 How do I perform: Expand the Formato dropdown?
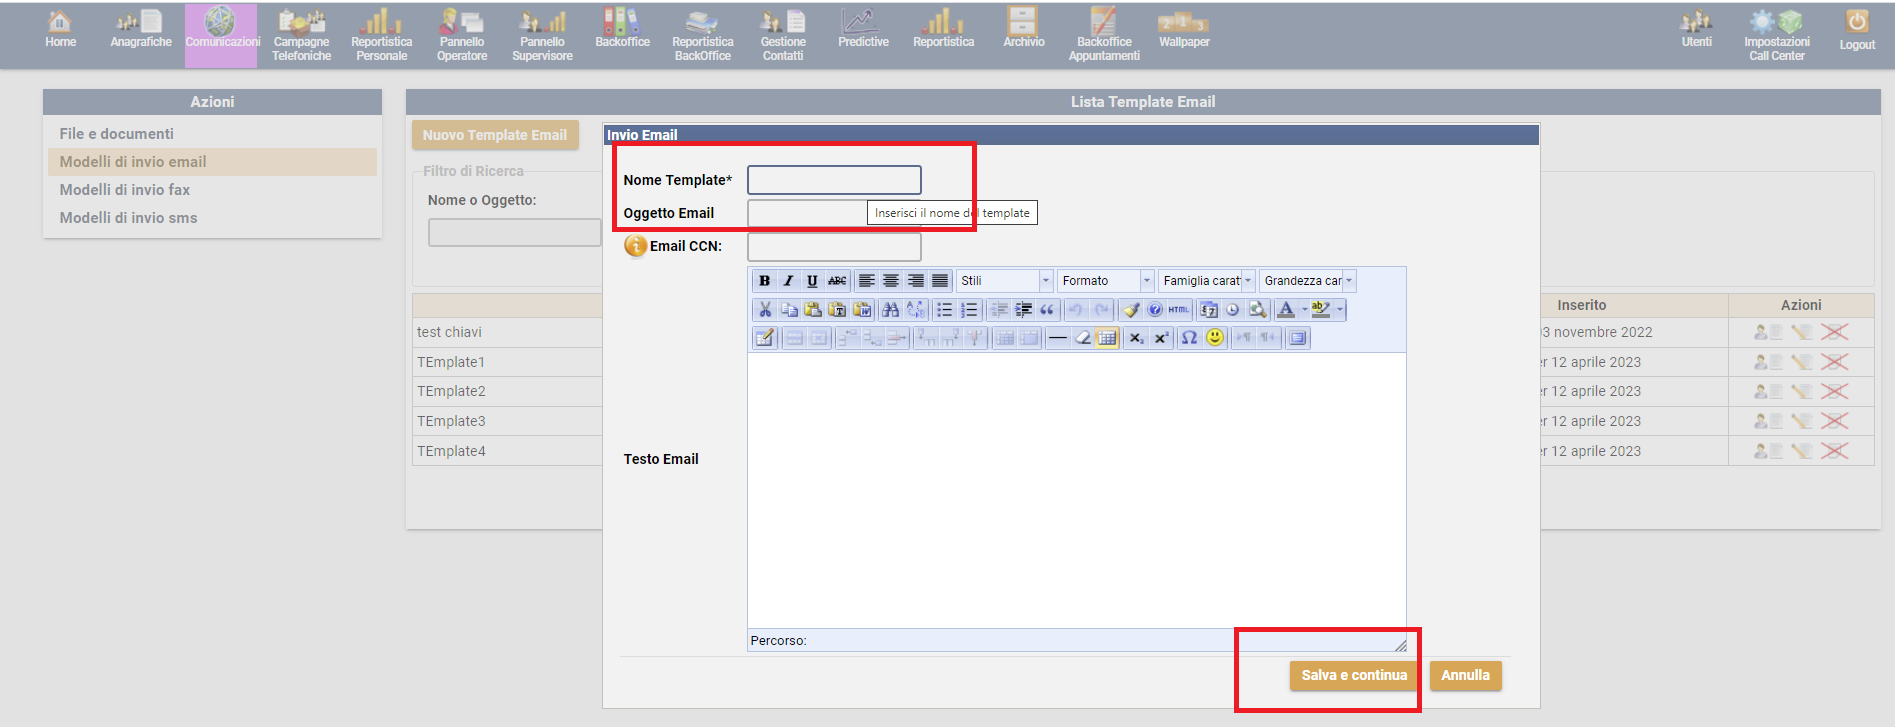[1106, 281]
